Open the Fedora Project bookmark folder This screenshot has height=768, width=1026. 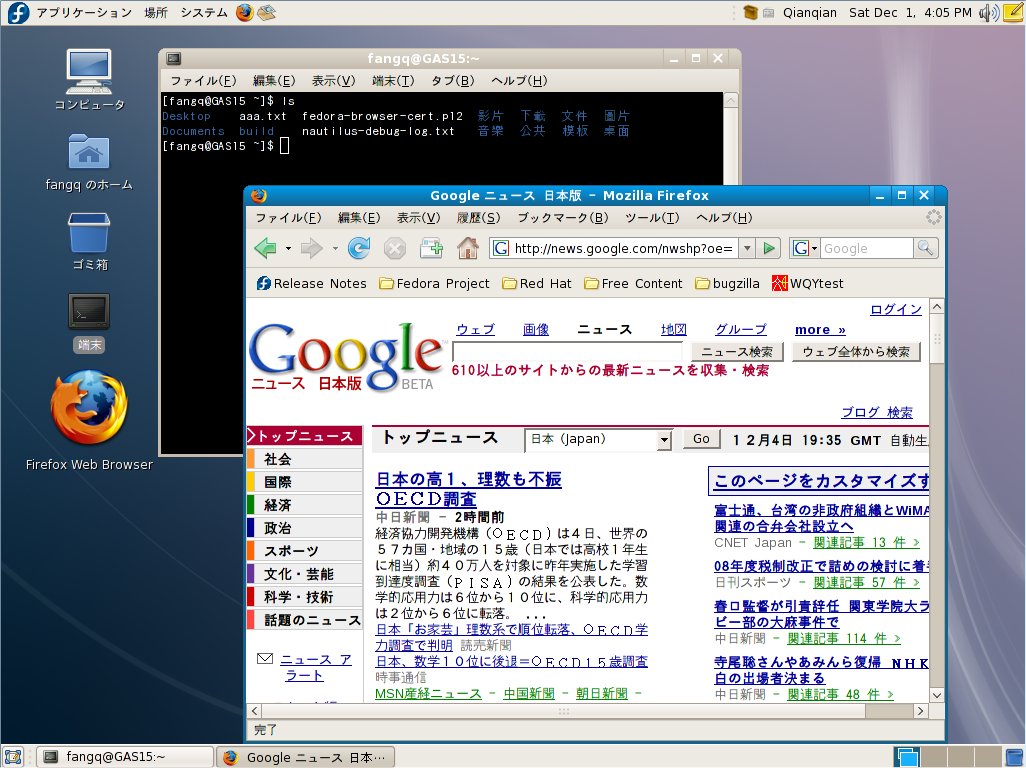[x=434, y=283]
